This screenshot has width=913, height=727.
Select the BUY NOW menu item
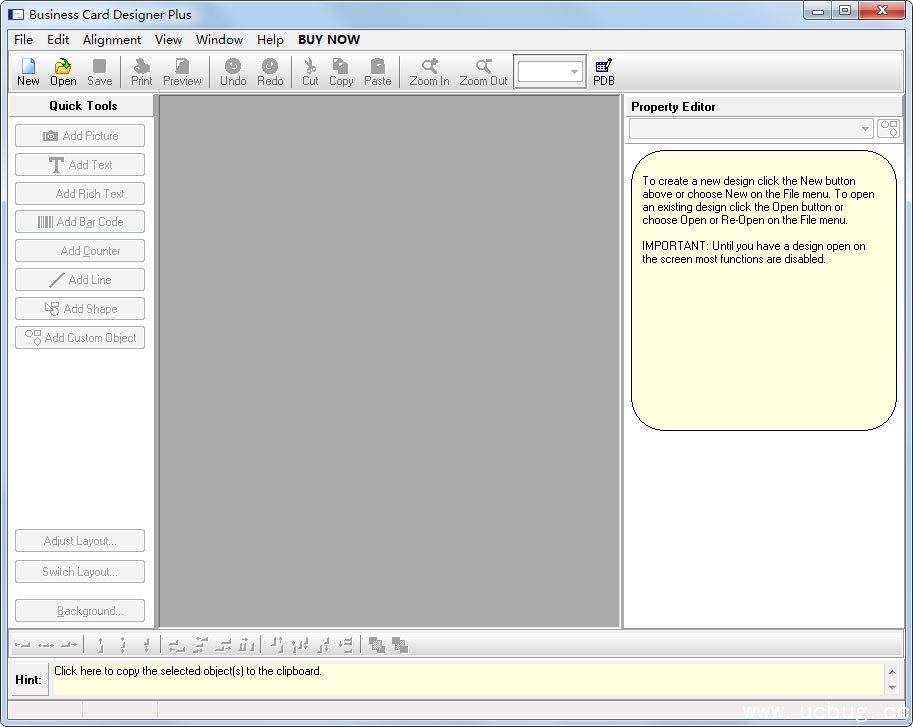329,40
